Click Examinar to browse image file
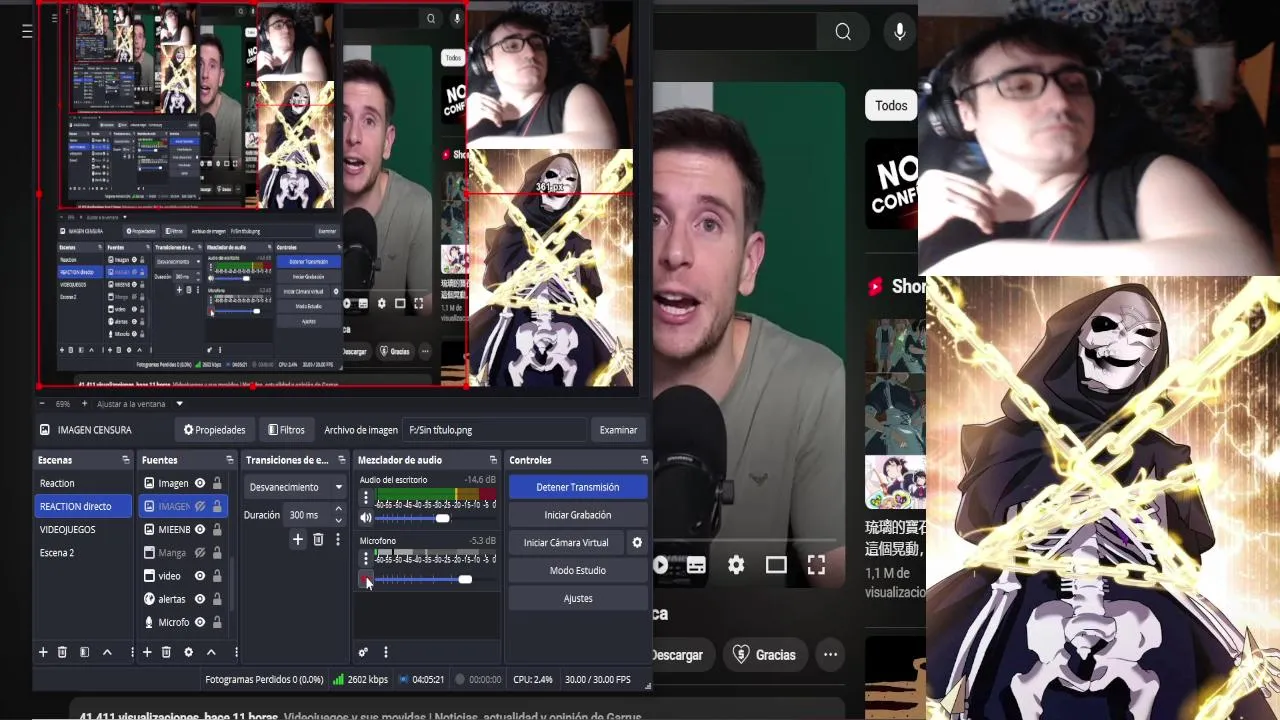The width and height of the screenshot is (1280, 720). click(618, 430)
